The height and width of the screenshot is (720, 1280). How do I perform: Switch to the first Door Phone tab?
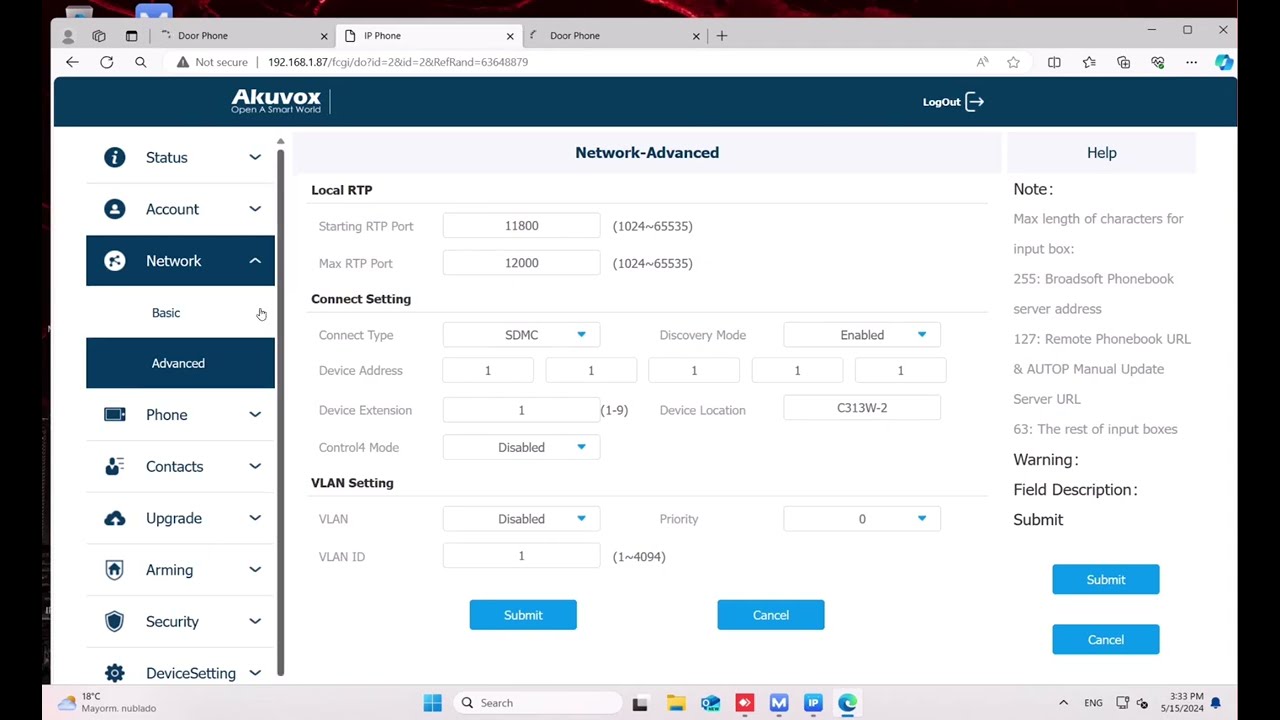[x=245, y=36]
